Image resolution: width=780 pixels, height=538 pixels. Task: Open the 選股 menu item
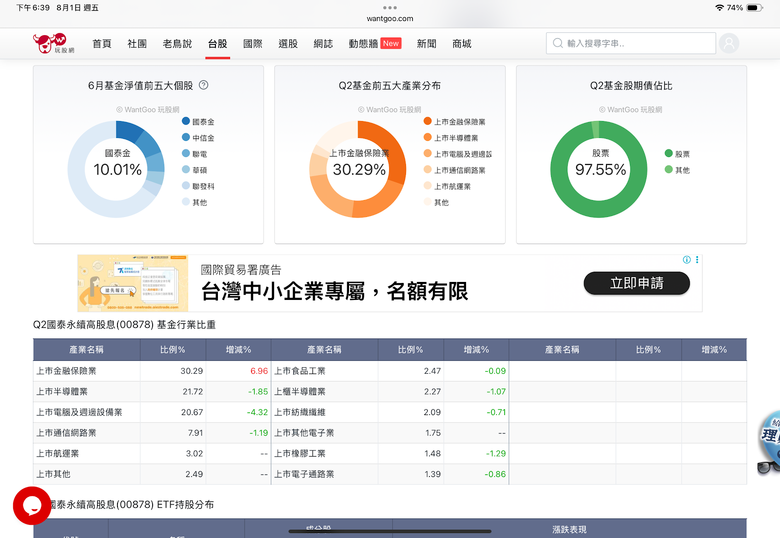click(288, 44)
